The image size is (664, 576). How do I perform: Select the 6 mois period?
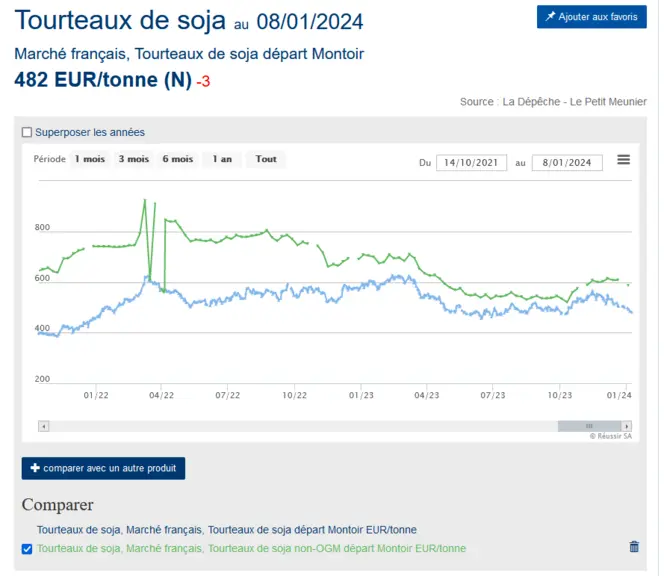click(178, 159)
